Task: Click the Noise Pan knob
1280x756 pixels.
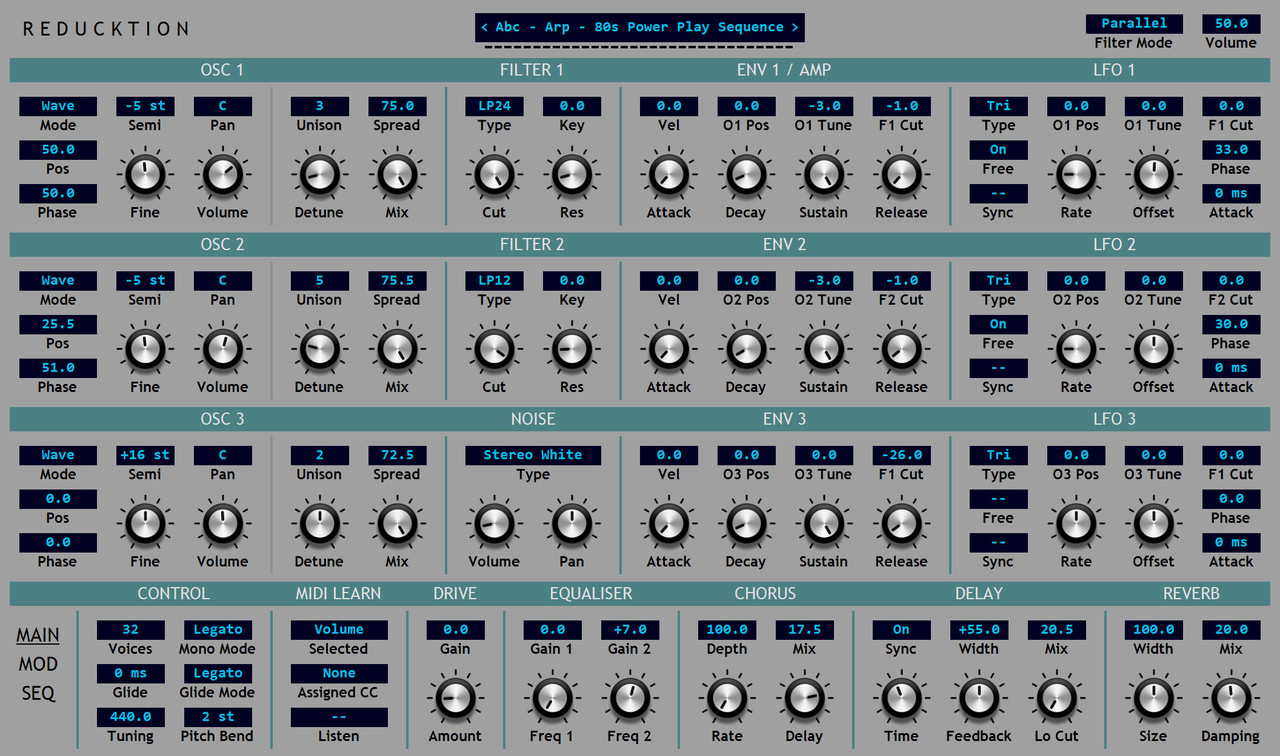Action: click(572, 524)
